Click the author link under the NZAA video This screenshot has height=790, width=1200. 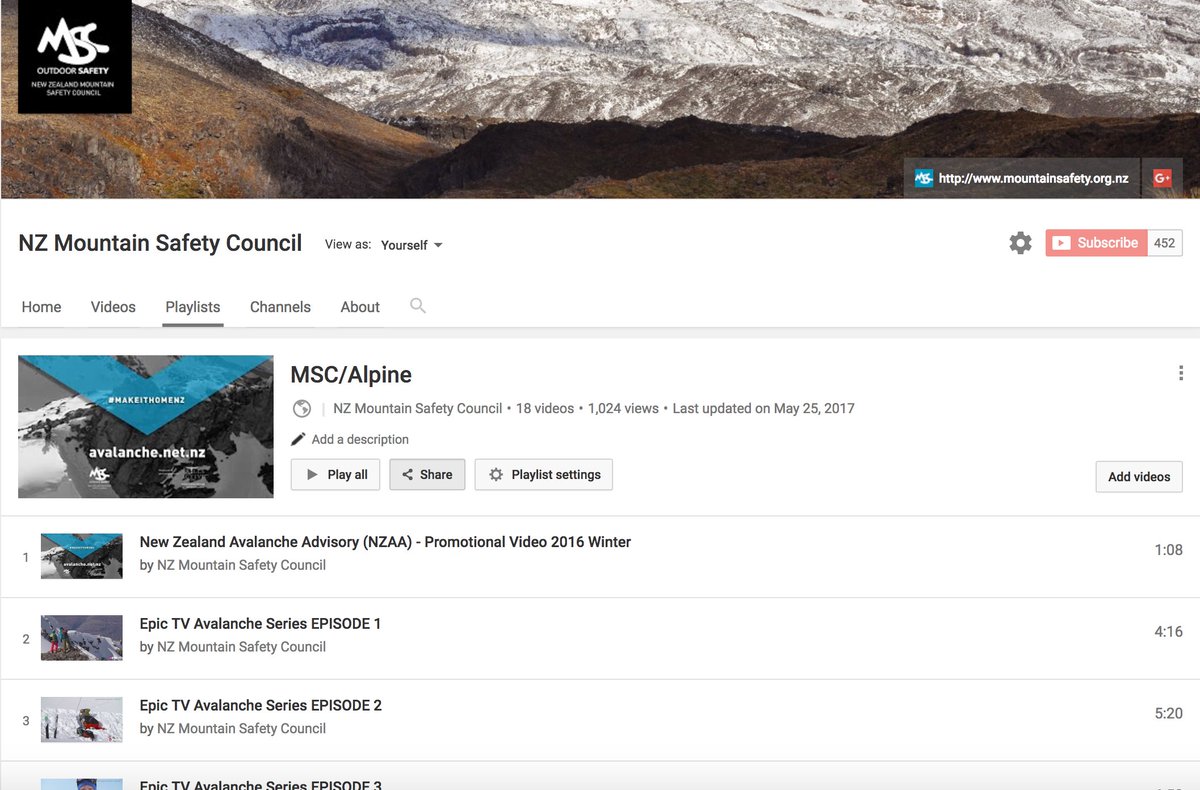241,565
